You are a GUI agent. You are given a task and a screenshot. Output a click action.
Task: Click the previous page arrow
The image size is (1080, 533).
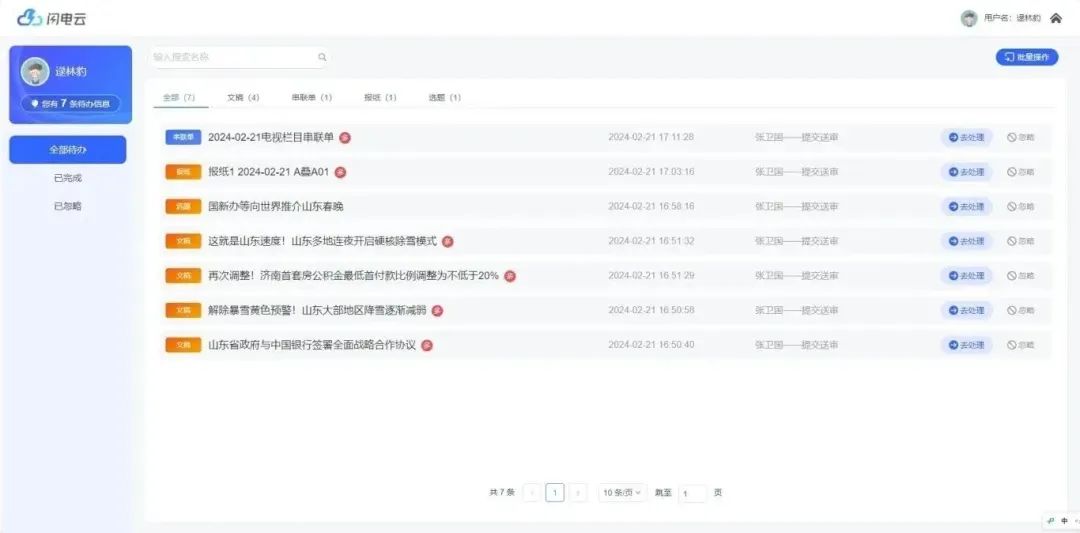pyautogui.click(x=532, y=492)
